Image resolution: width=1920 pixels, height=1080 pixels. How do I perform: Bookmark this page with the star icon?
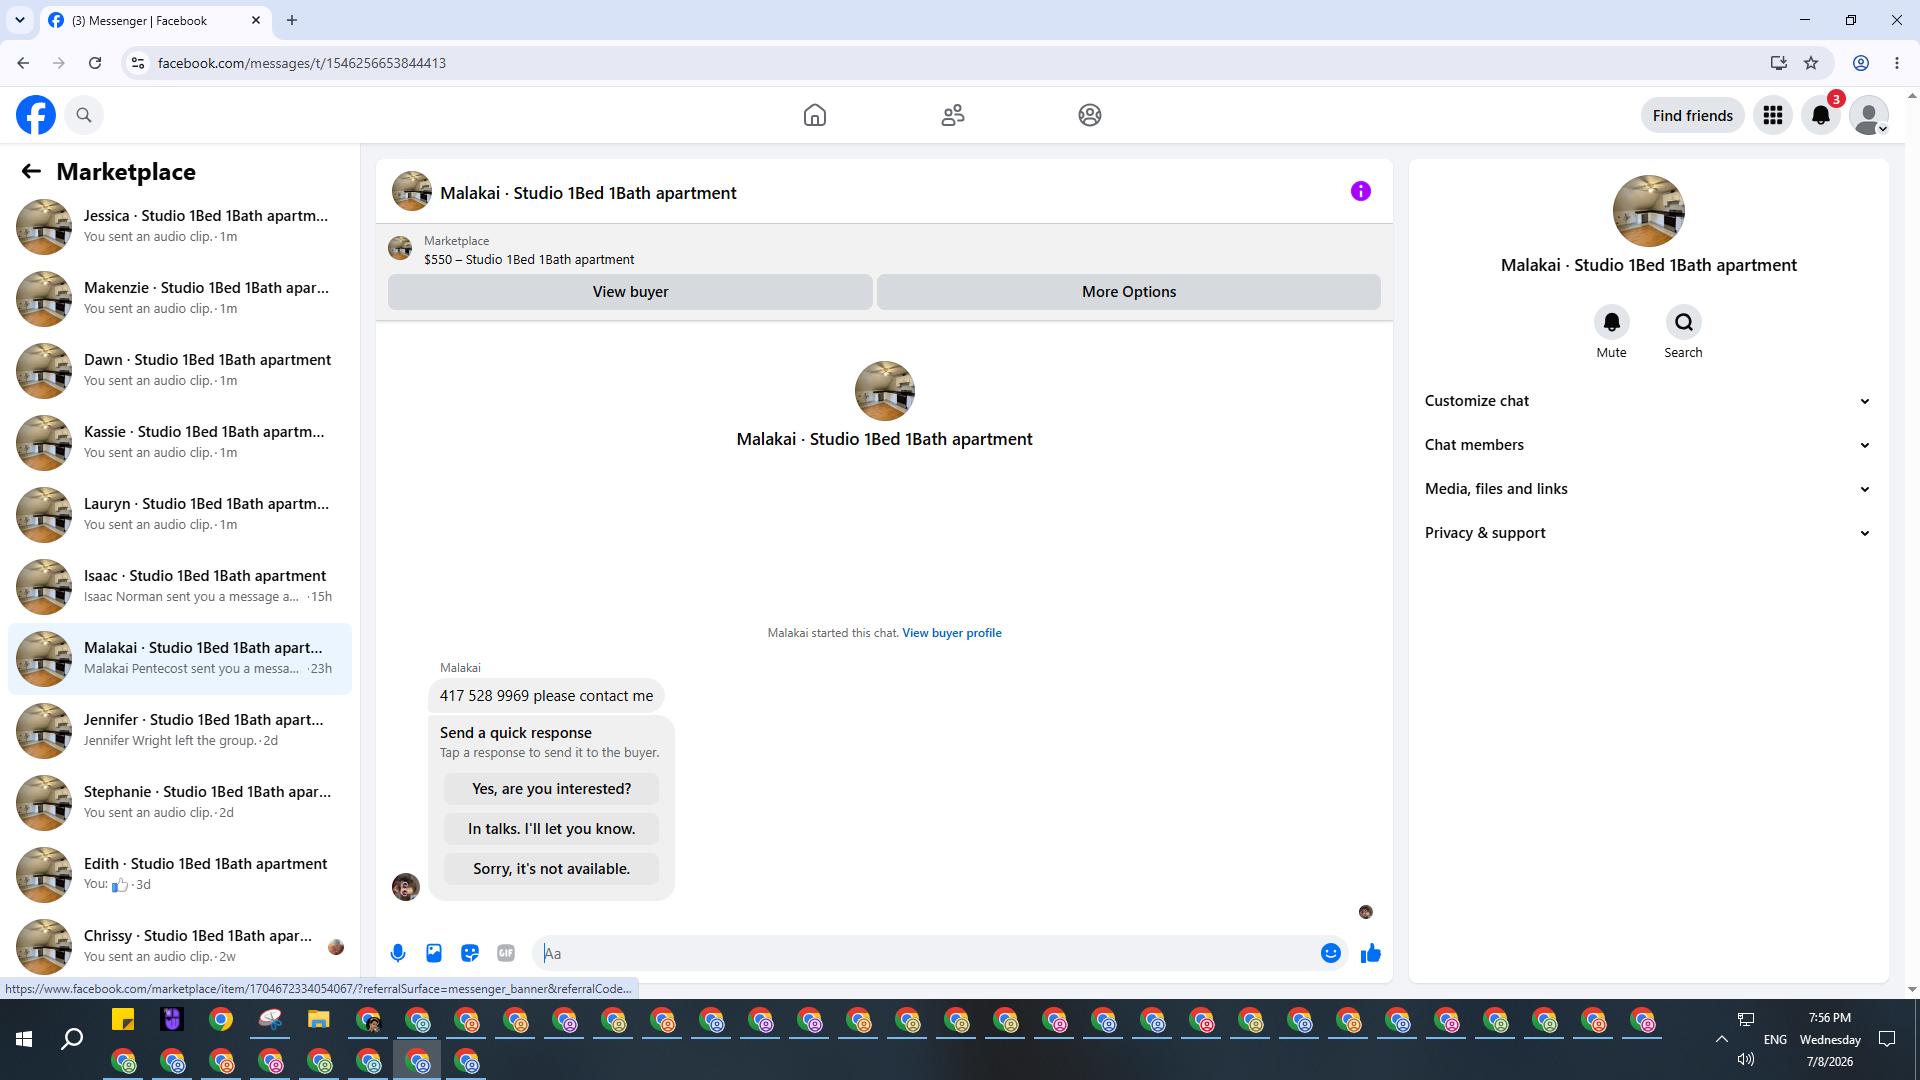(x=1811, y=63)
